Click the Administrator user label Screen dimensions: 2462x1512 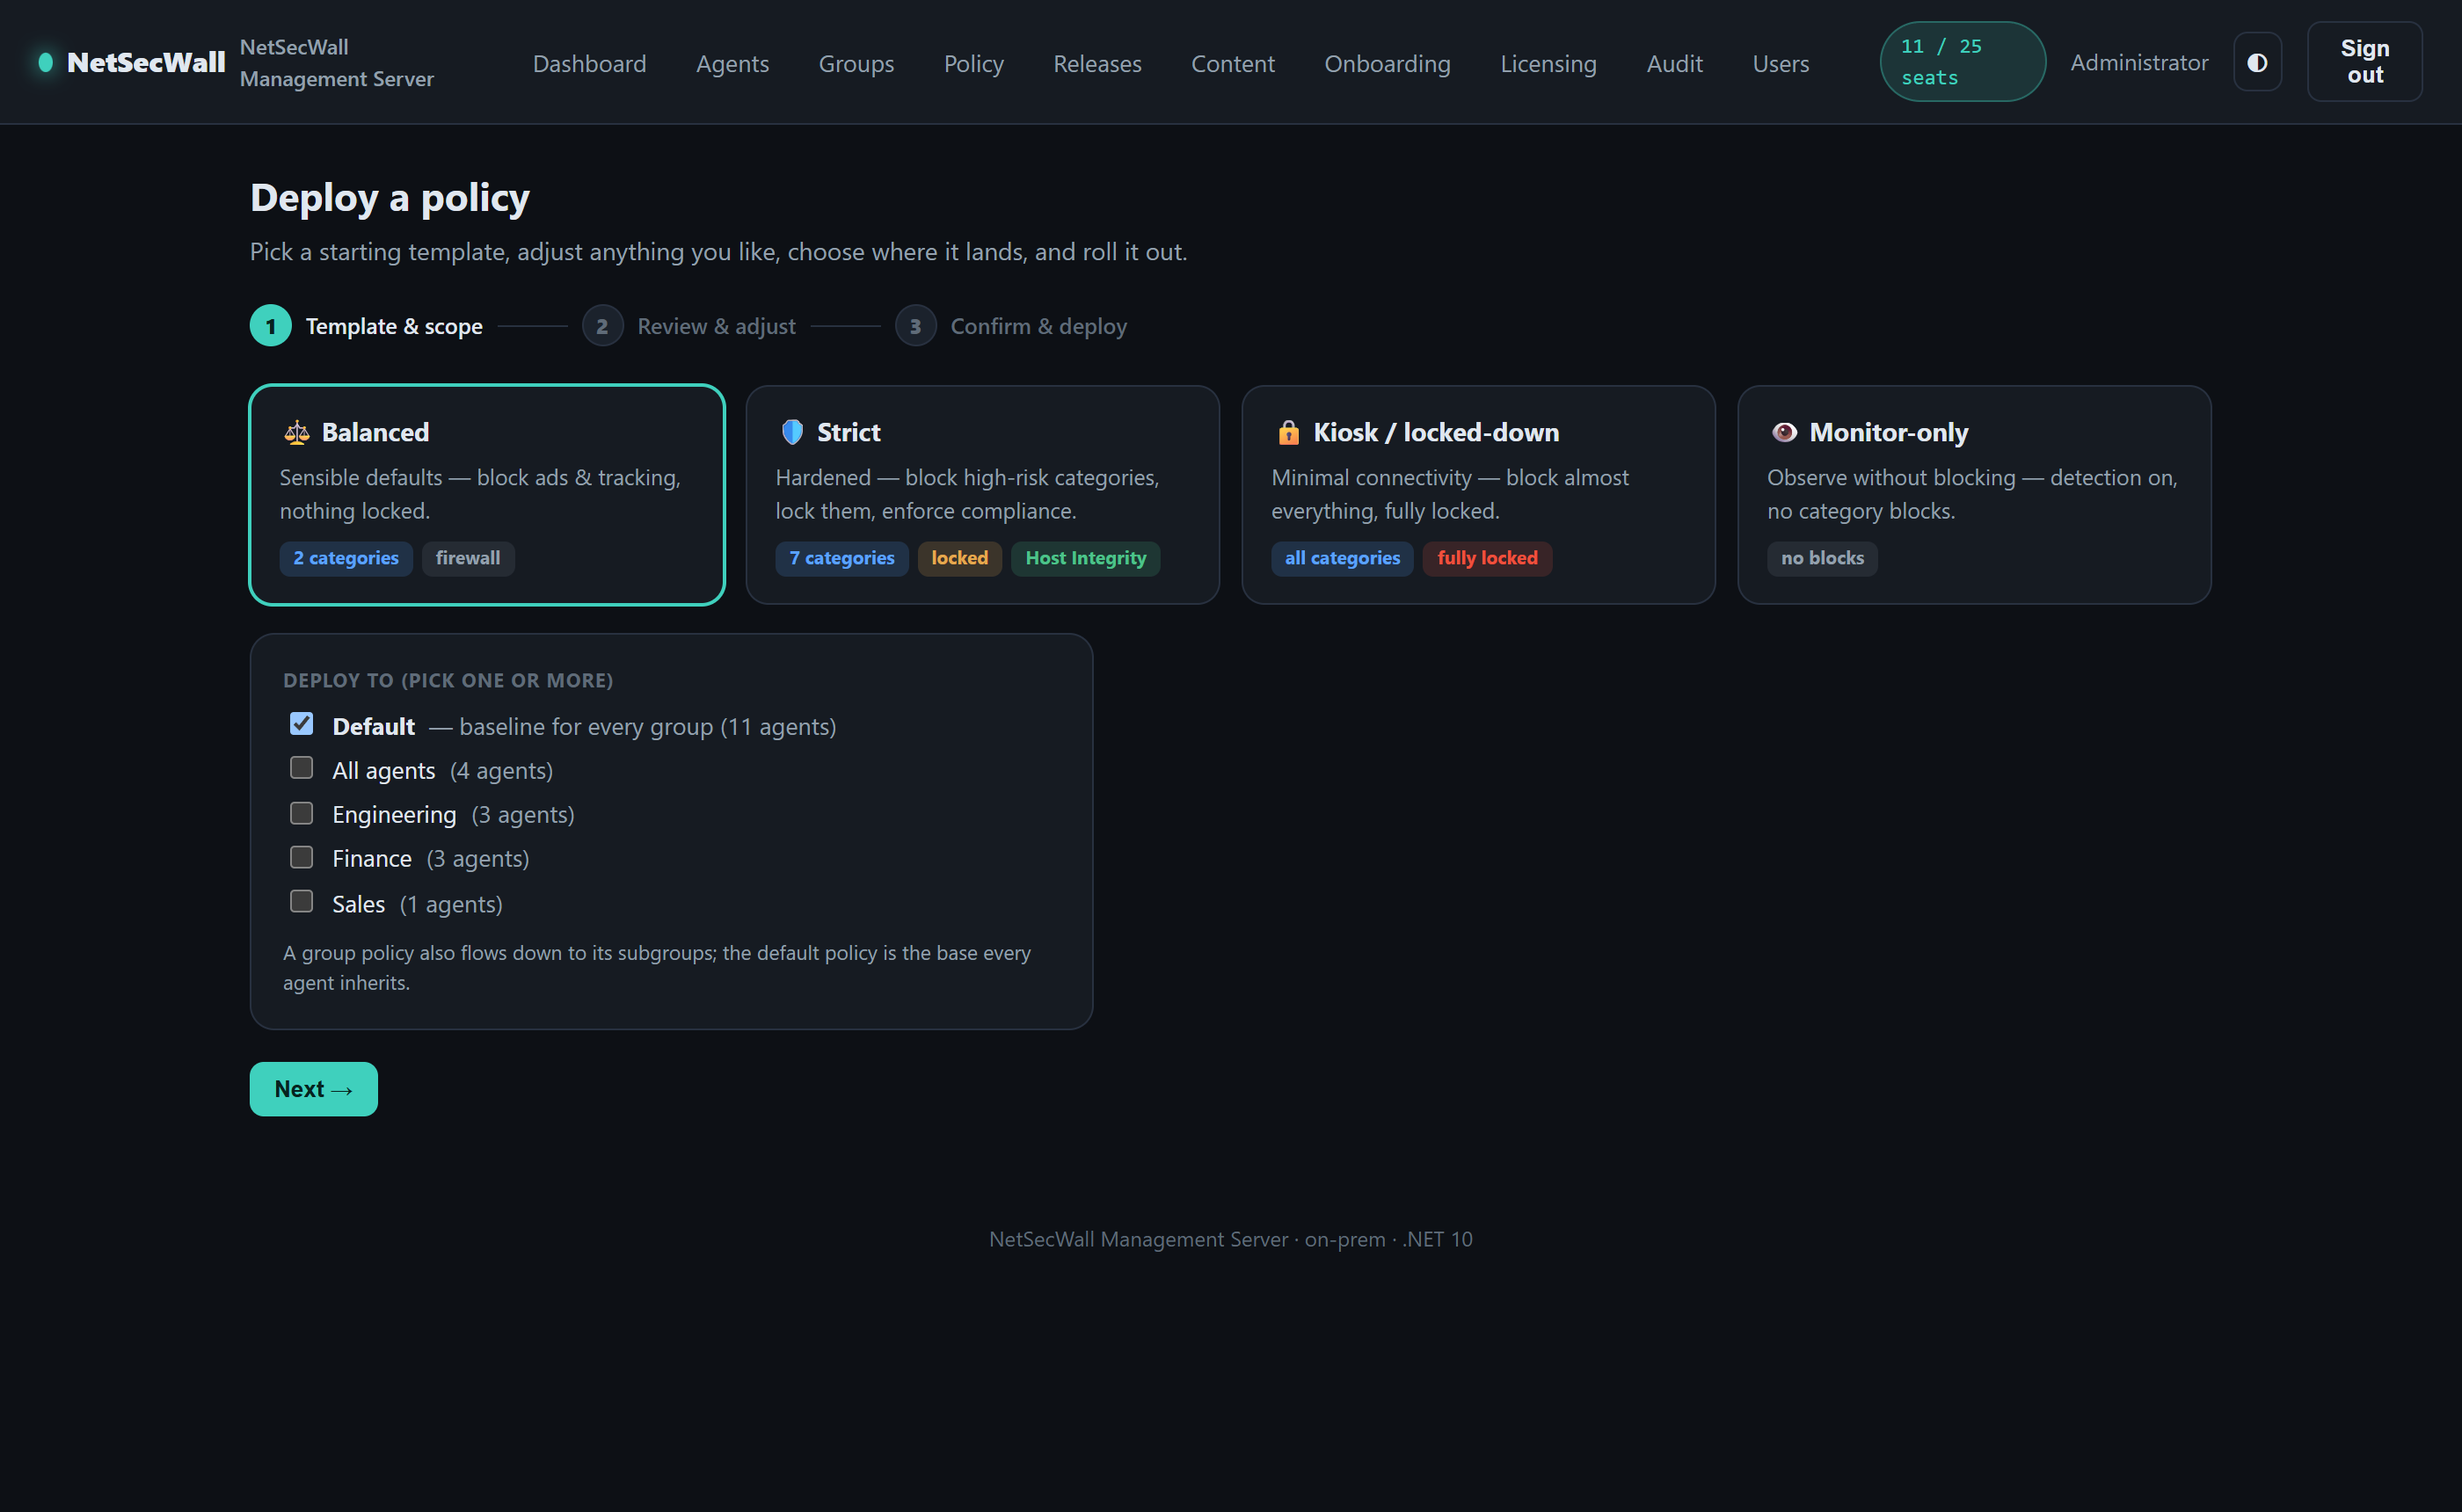[x=2138, y=62]
